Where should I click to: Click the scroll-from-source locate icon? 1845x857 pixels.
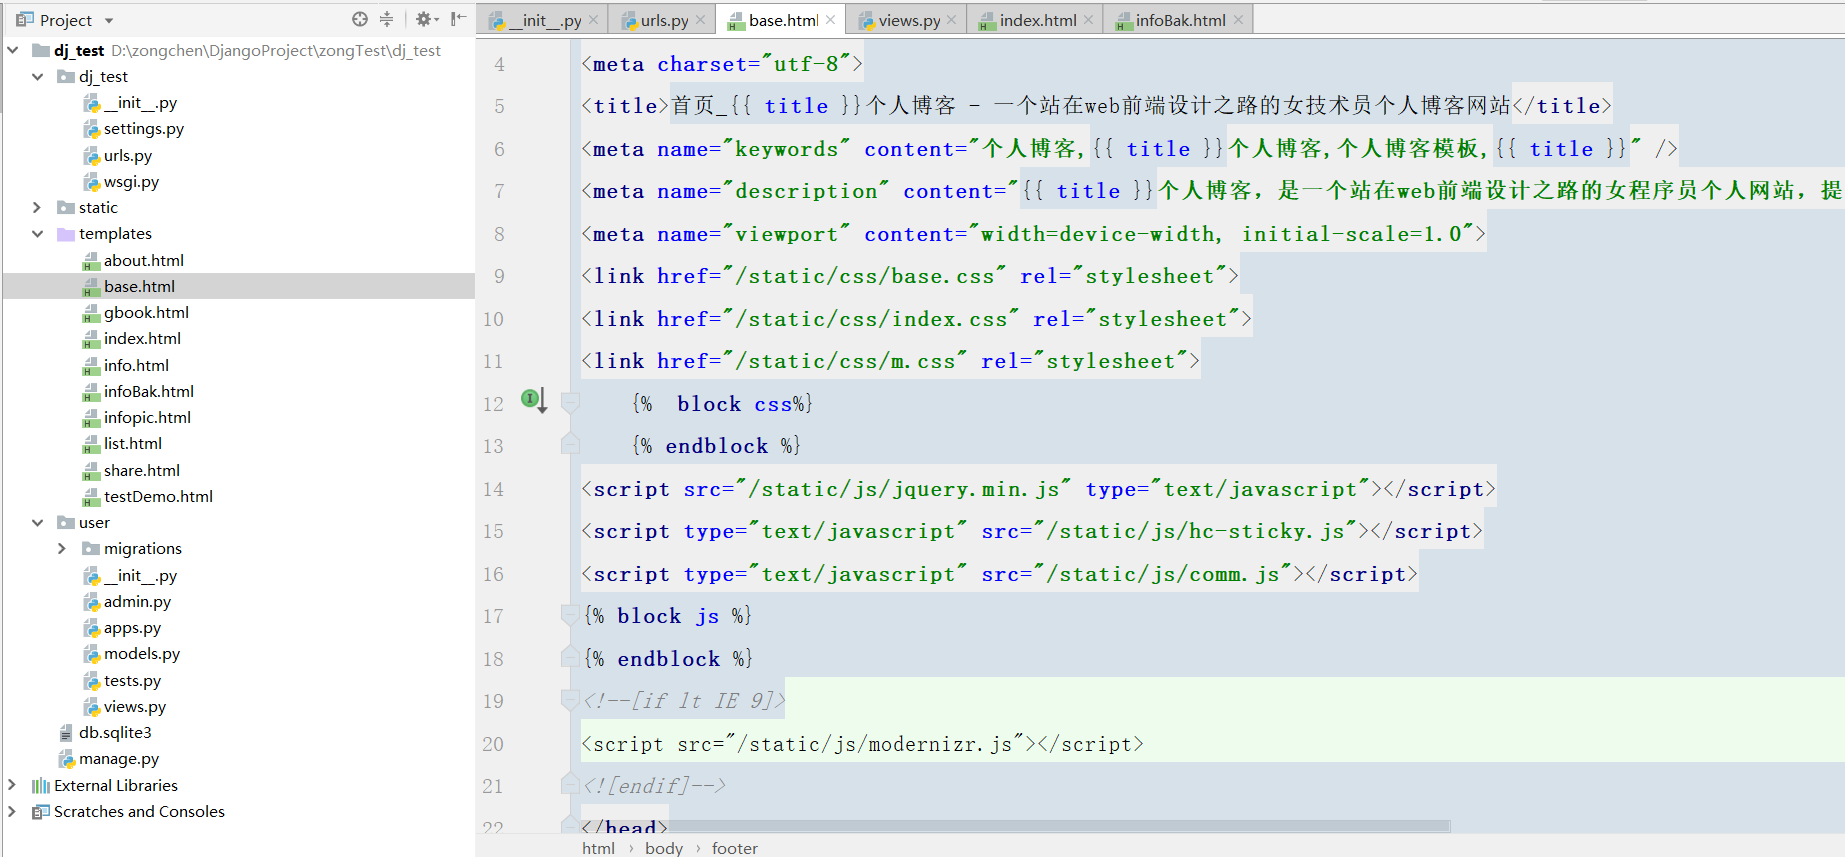[360, 19]
